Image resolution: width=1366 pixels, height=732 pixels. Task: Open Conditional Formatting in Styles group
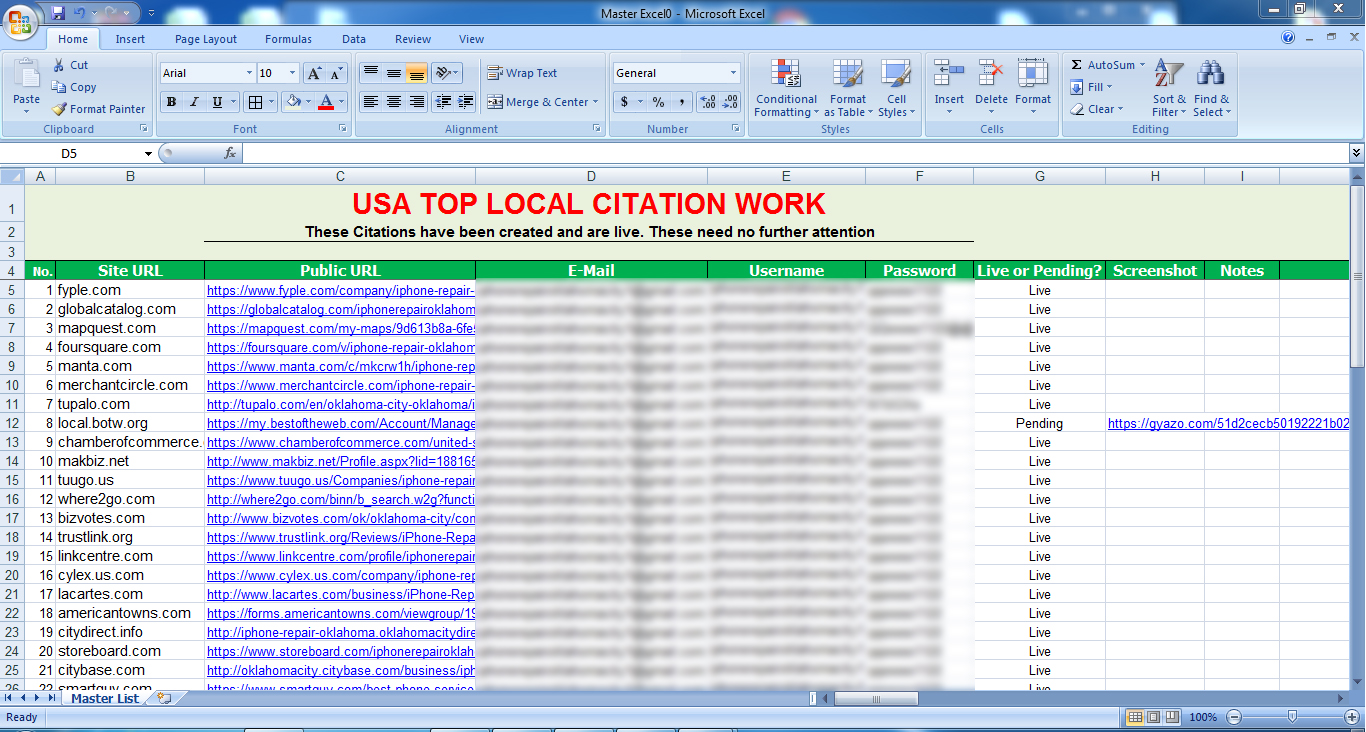[x=786, y=88]
